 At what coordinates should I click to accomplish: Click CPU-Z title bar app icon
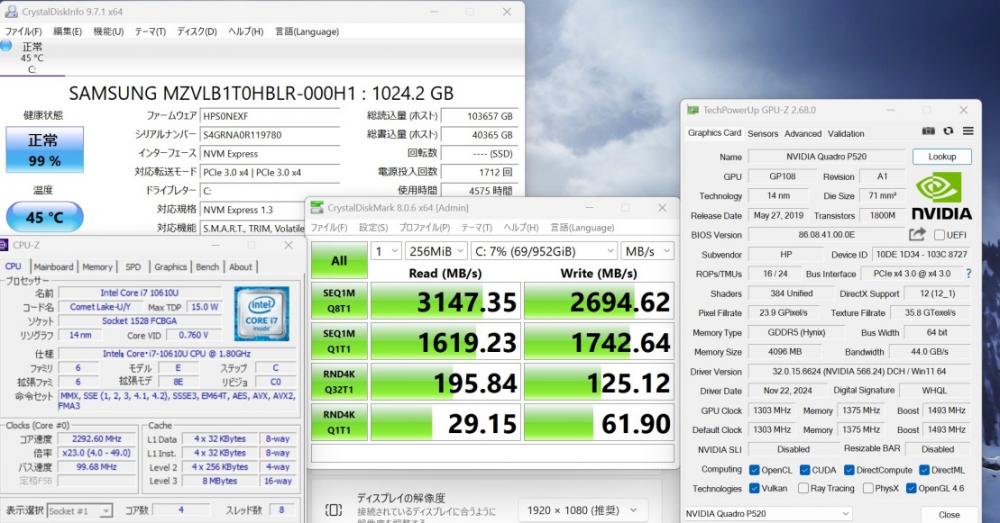[x=4, y=245]
